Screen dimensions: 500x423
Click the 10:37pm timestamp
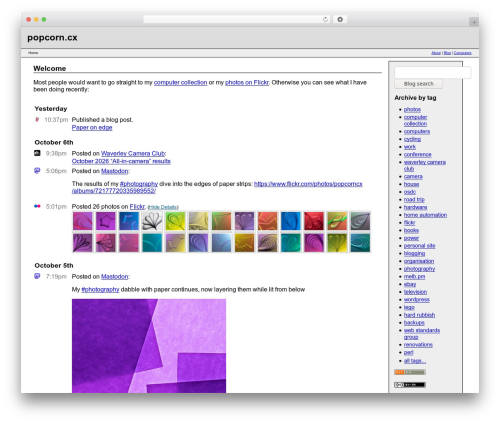tap(56, 120)
